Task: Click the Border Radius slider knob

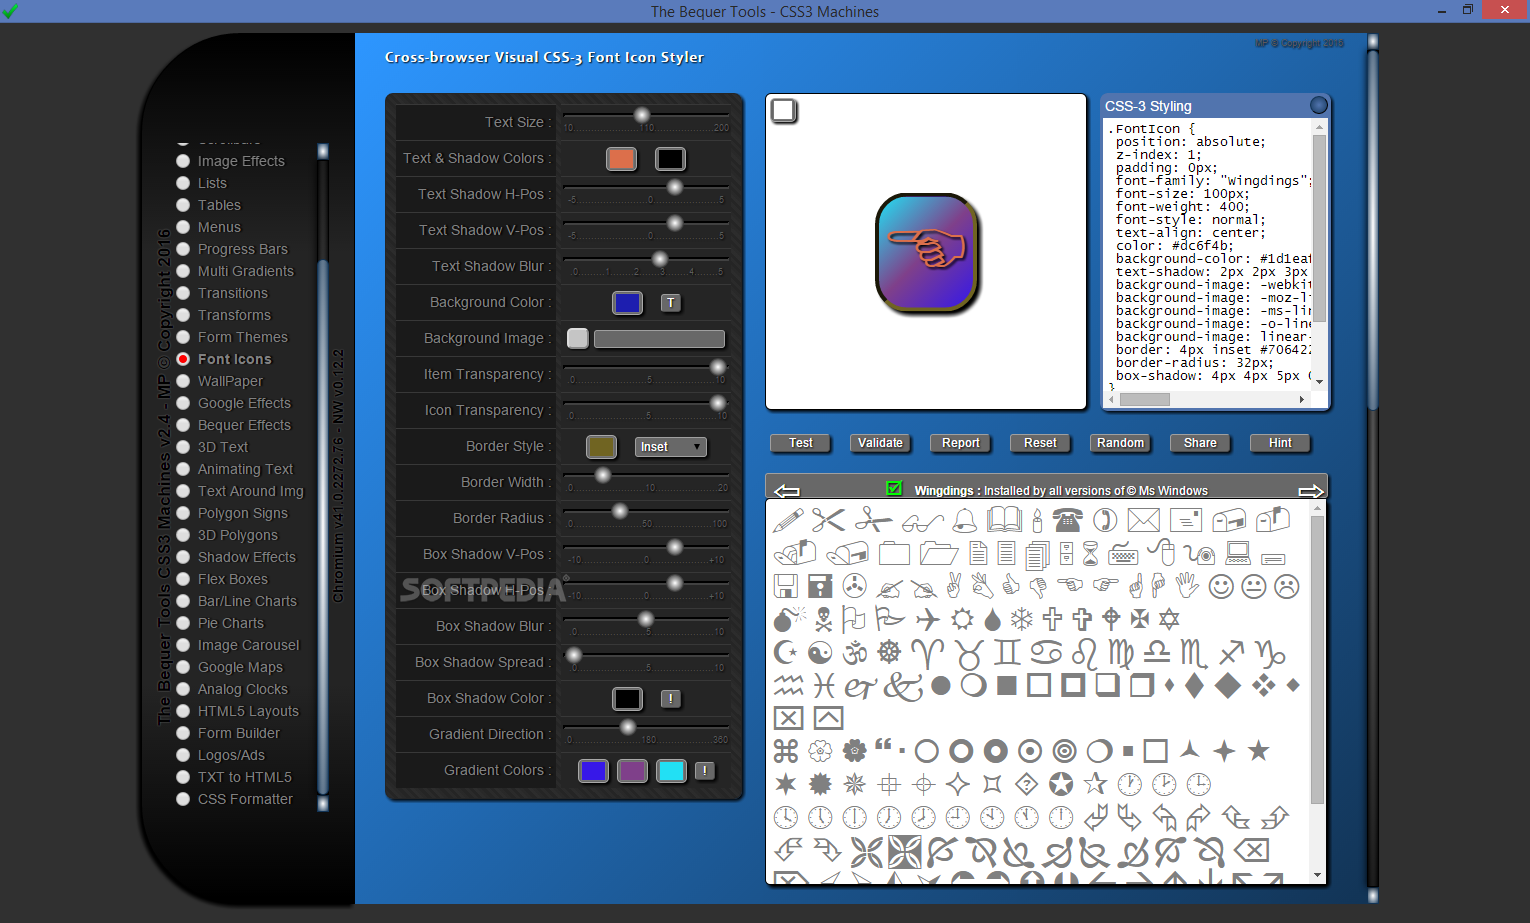Action: (x=620, y=512)
